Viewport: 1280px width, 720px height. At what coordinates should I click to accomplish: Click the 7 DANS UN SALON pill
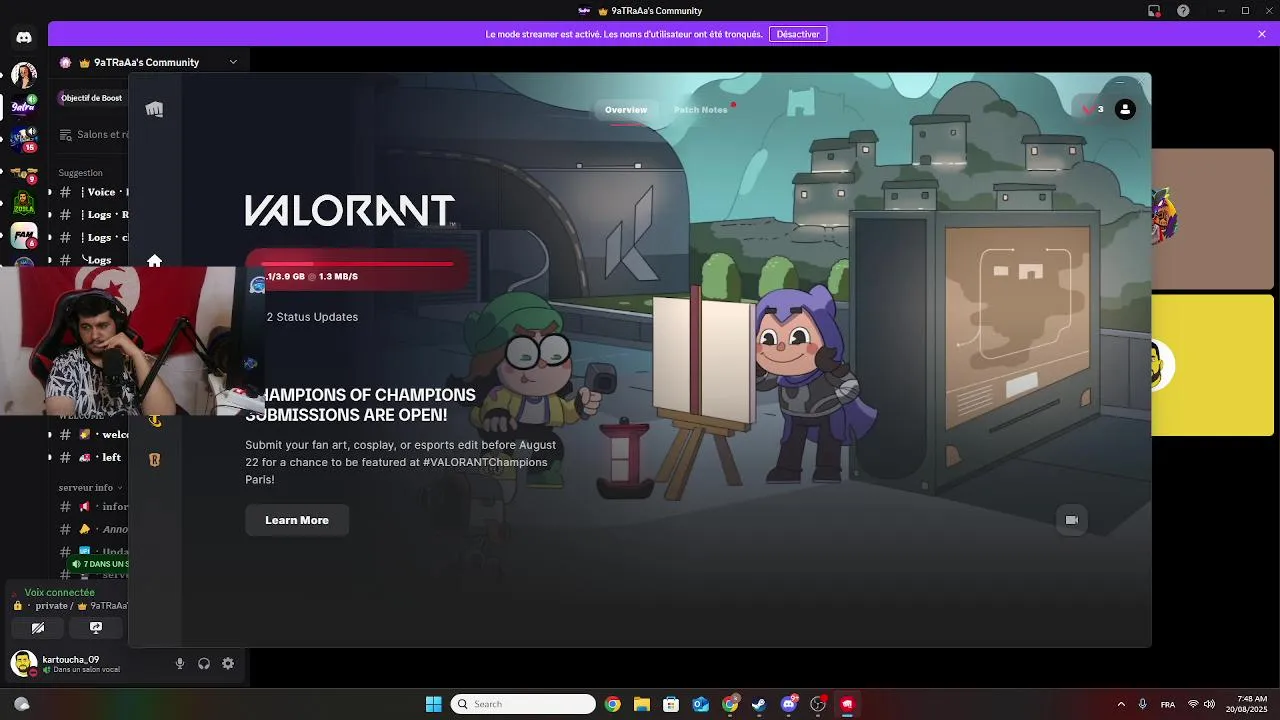pos(99,564)
